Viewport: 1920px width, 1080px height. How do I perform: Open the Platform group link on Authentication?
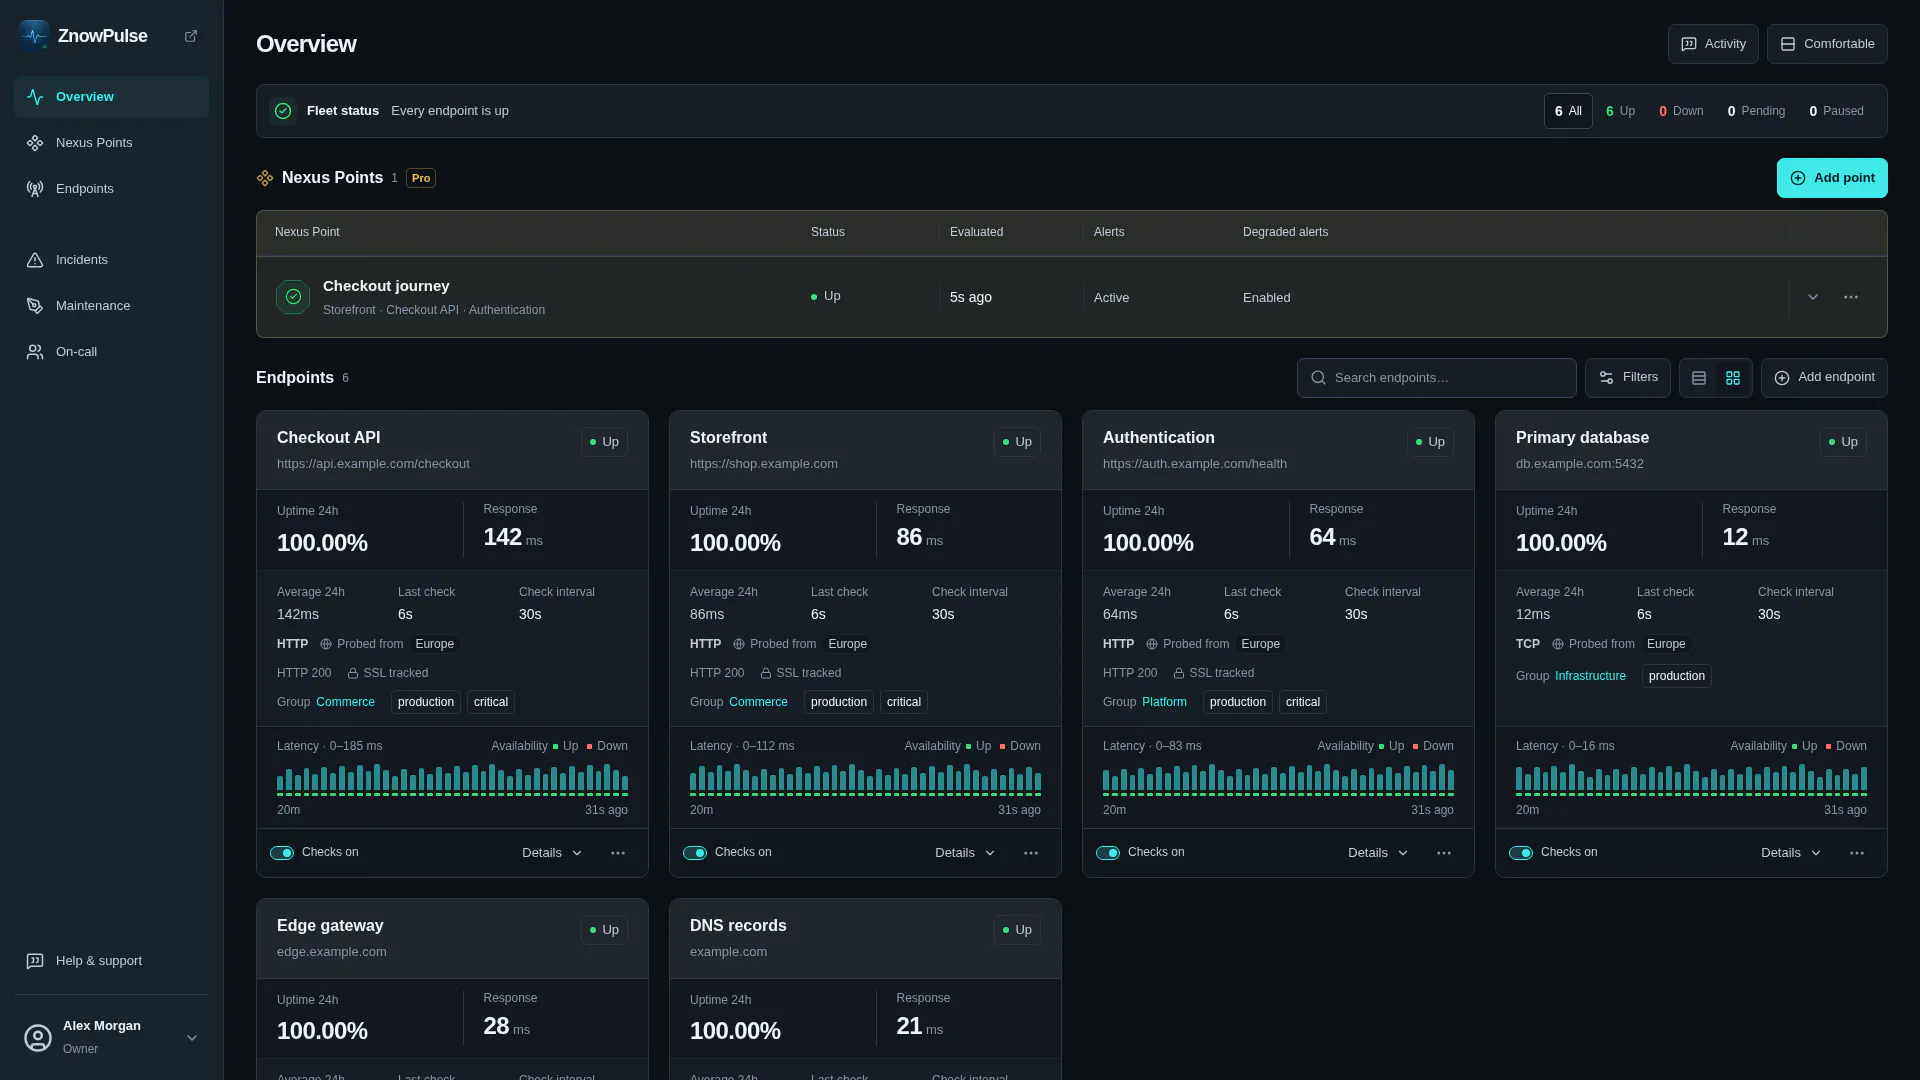click(1164, 702)
